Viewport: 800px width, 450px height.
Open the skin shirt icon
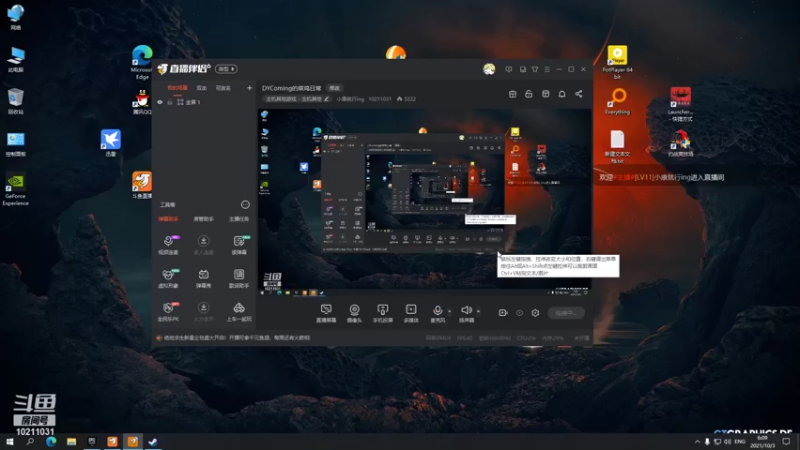(x=535, y=69)
